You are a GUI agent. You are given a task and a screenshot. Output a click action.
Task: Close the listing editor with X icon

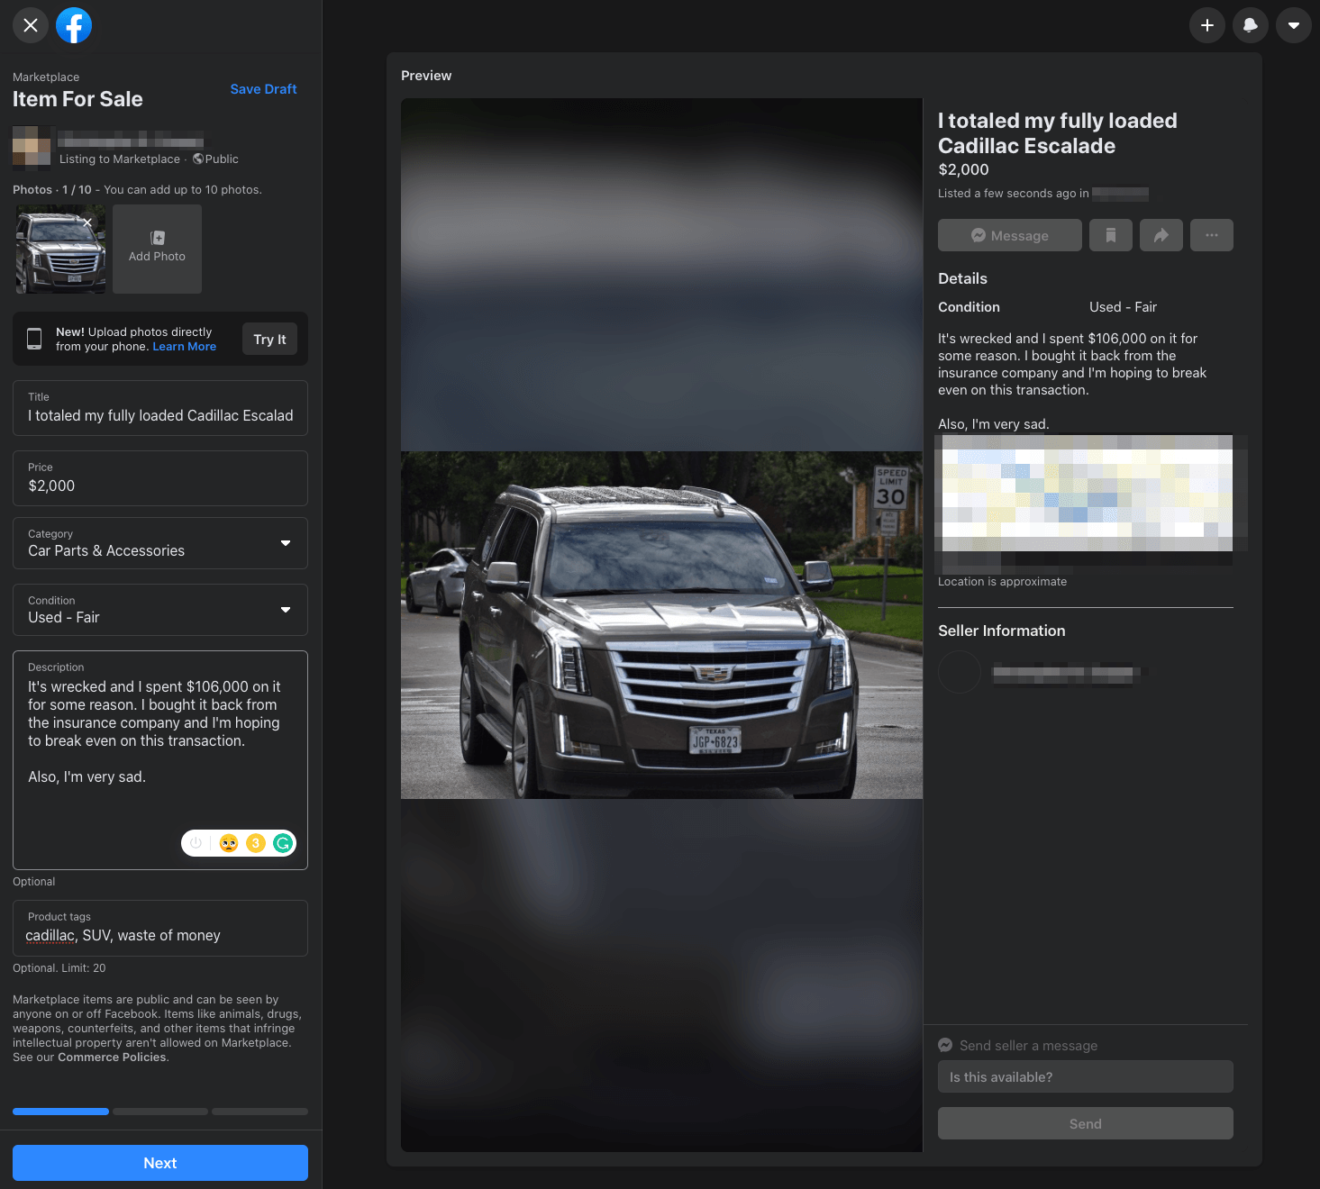point(31,25)
